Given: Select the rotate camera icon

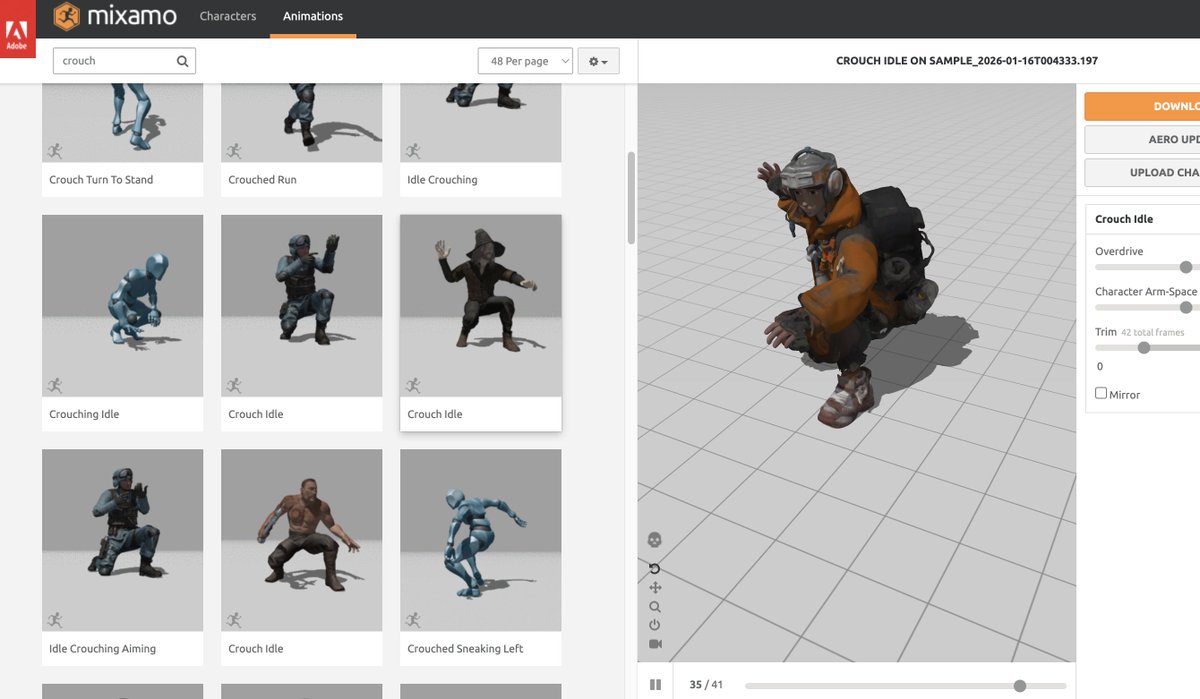Looking at the screenshot, I should point(655,569).
